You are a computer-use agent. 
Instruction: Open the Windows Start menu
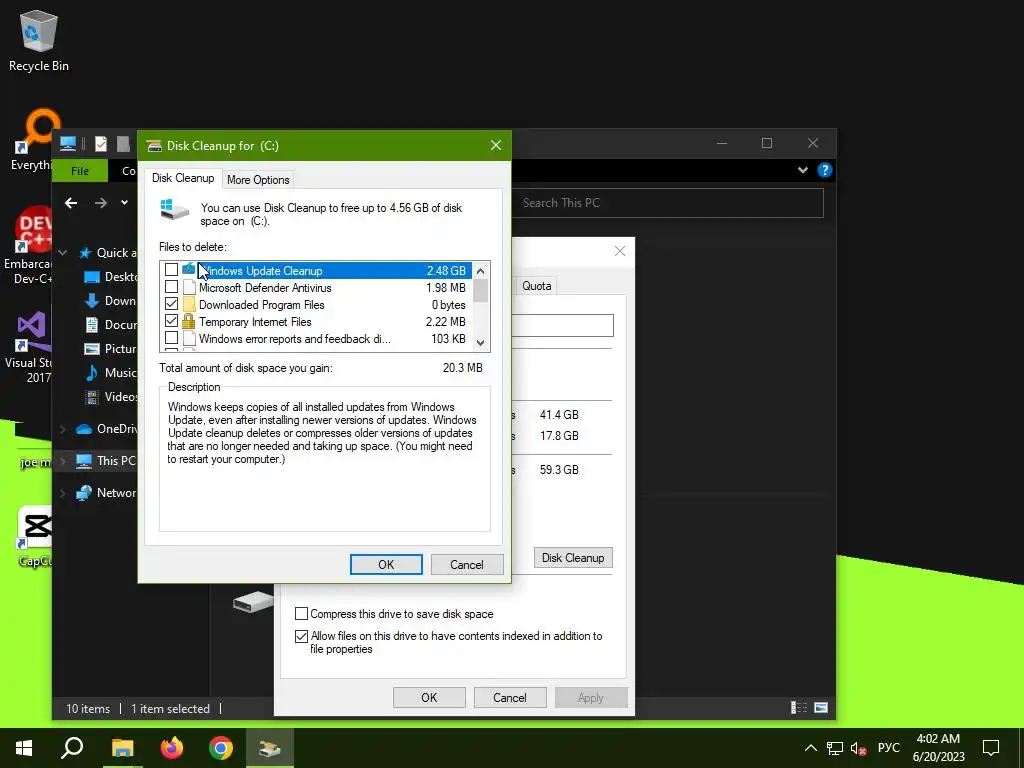pos(24,748)
